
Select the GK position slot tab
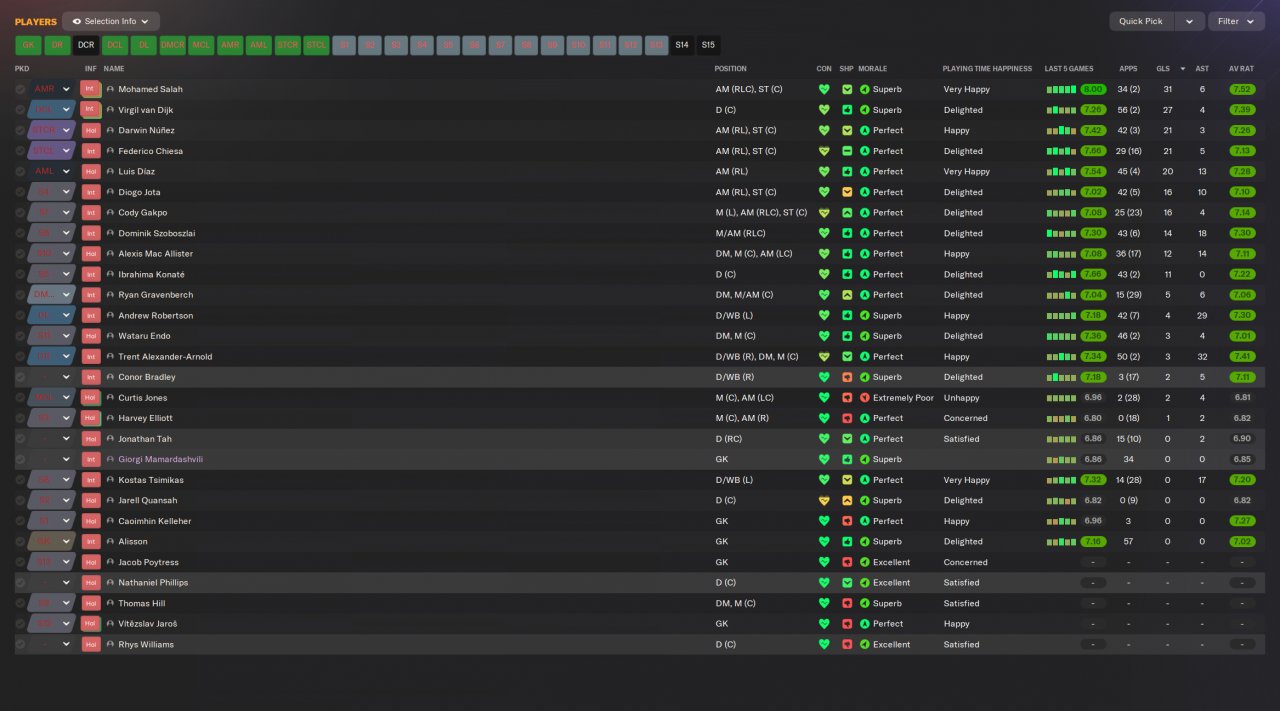tap(28, 45)
